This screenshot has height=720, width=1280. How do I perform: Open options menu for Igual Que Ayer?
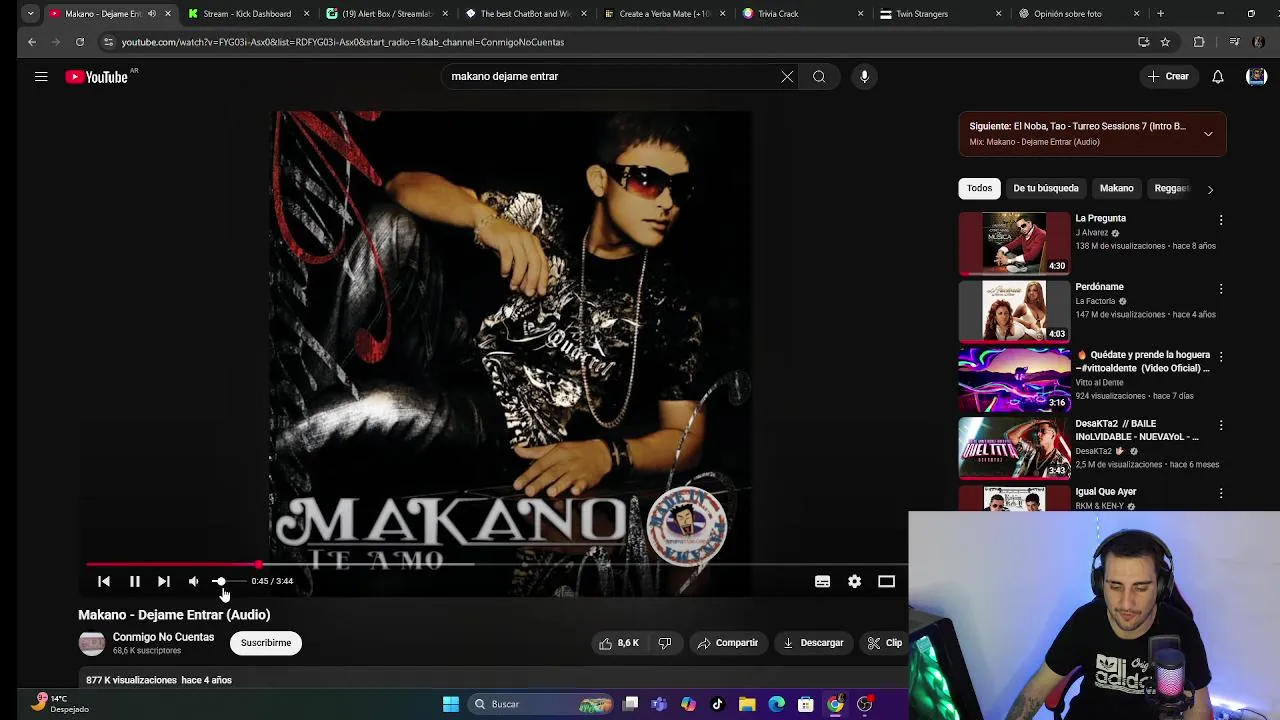tap(1221, 493)
